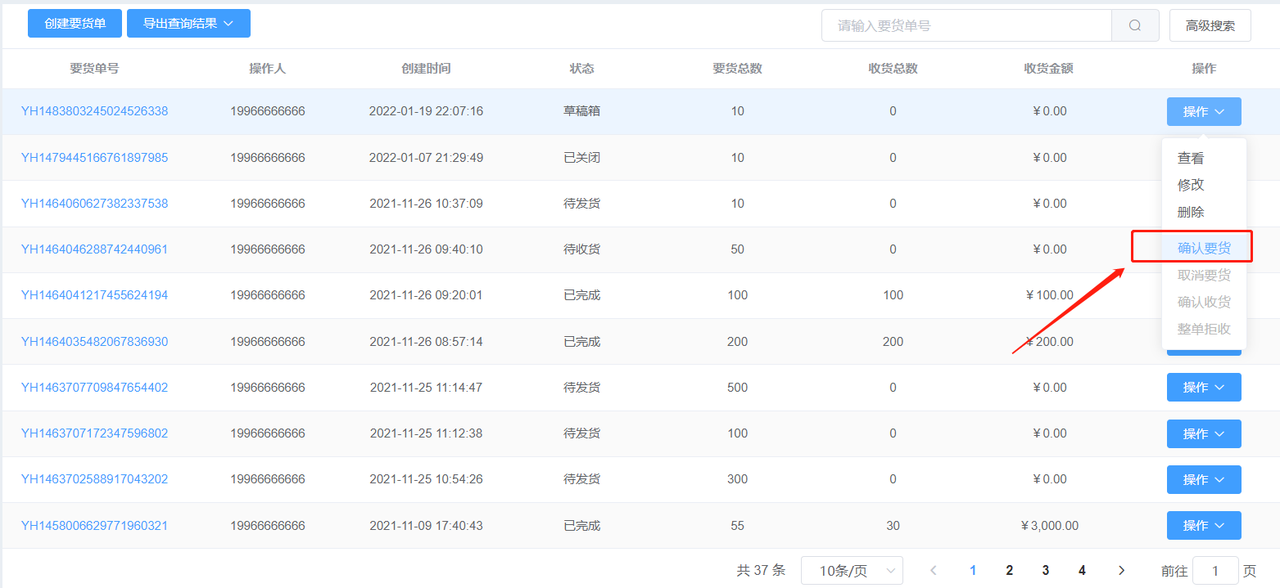1280x588 pixels.
Task: Click the search magnifier icon button
Action: click(x=1135, y=25)
